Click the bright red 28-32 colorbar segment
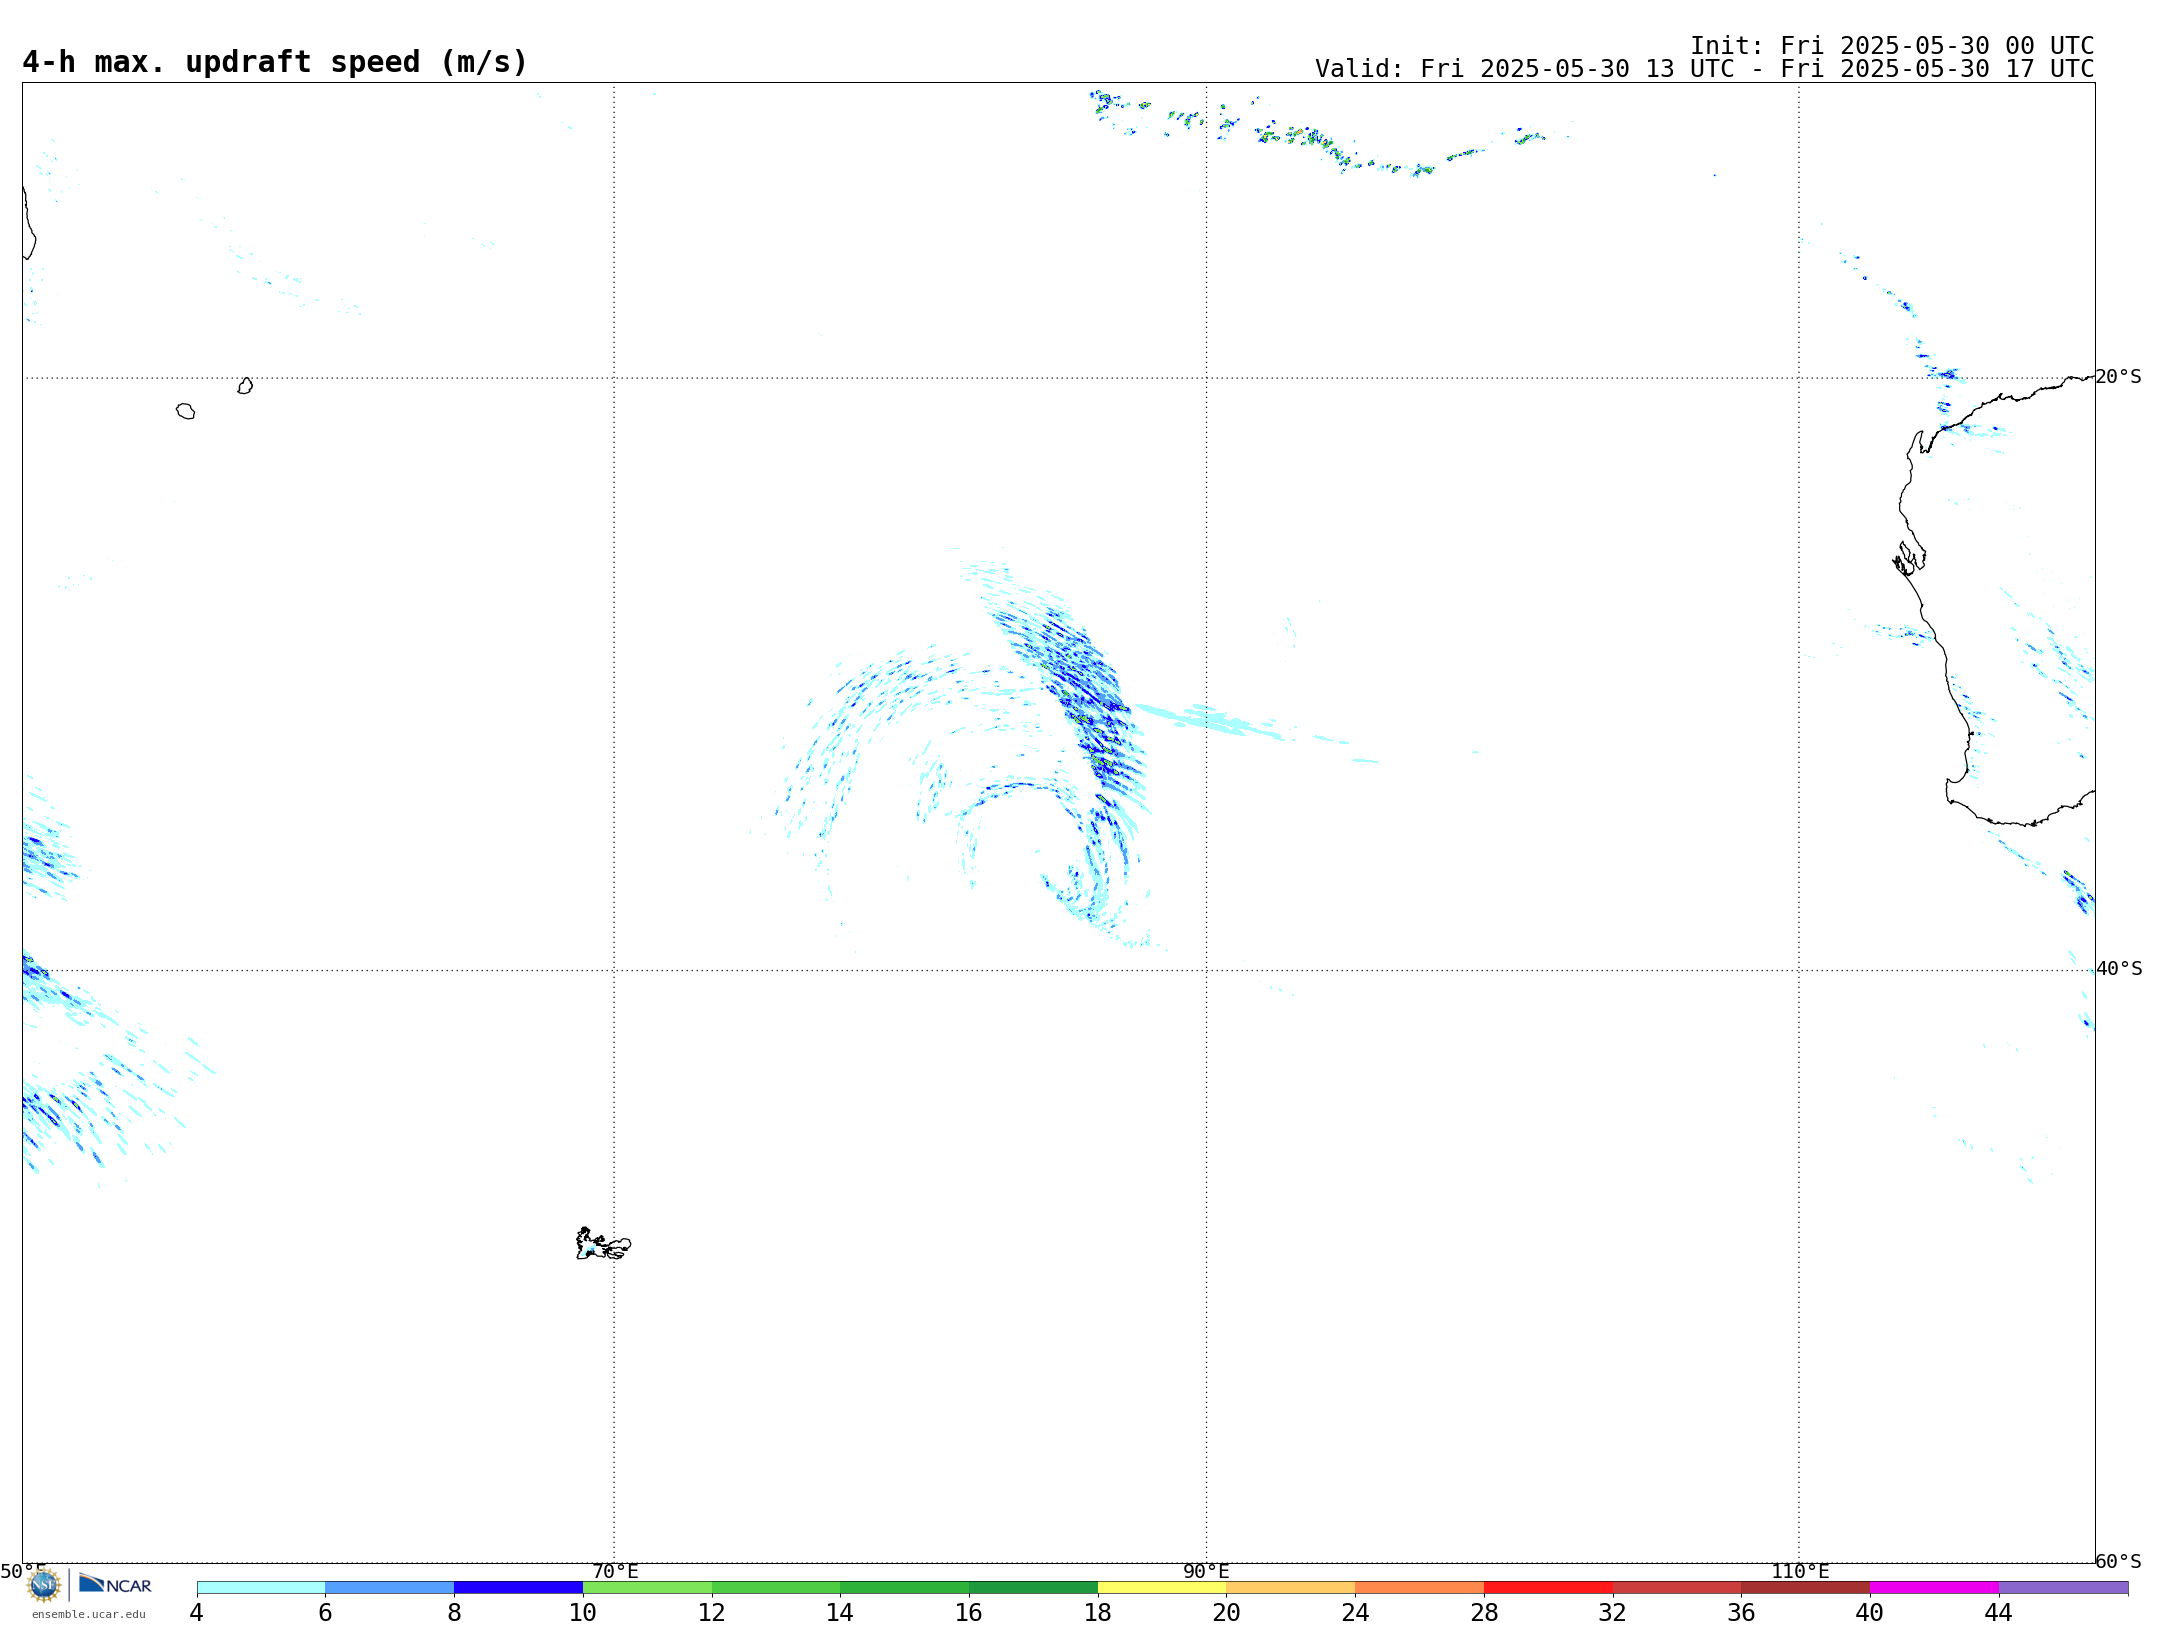This screenshot has height=1626, width=2160. (1548, 1588)
